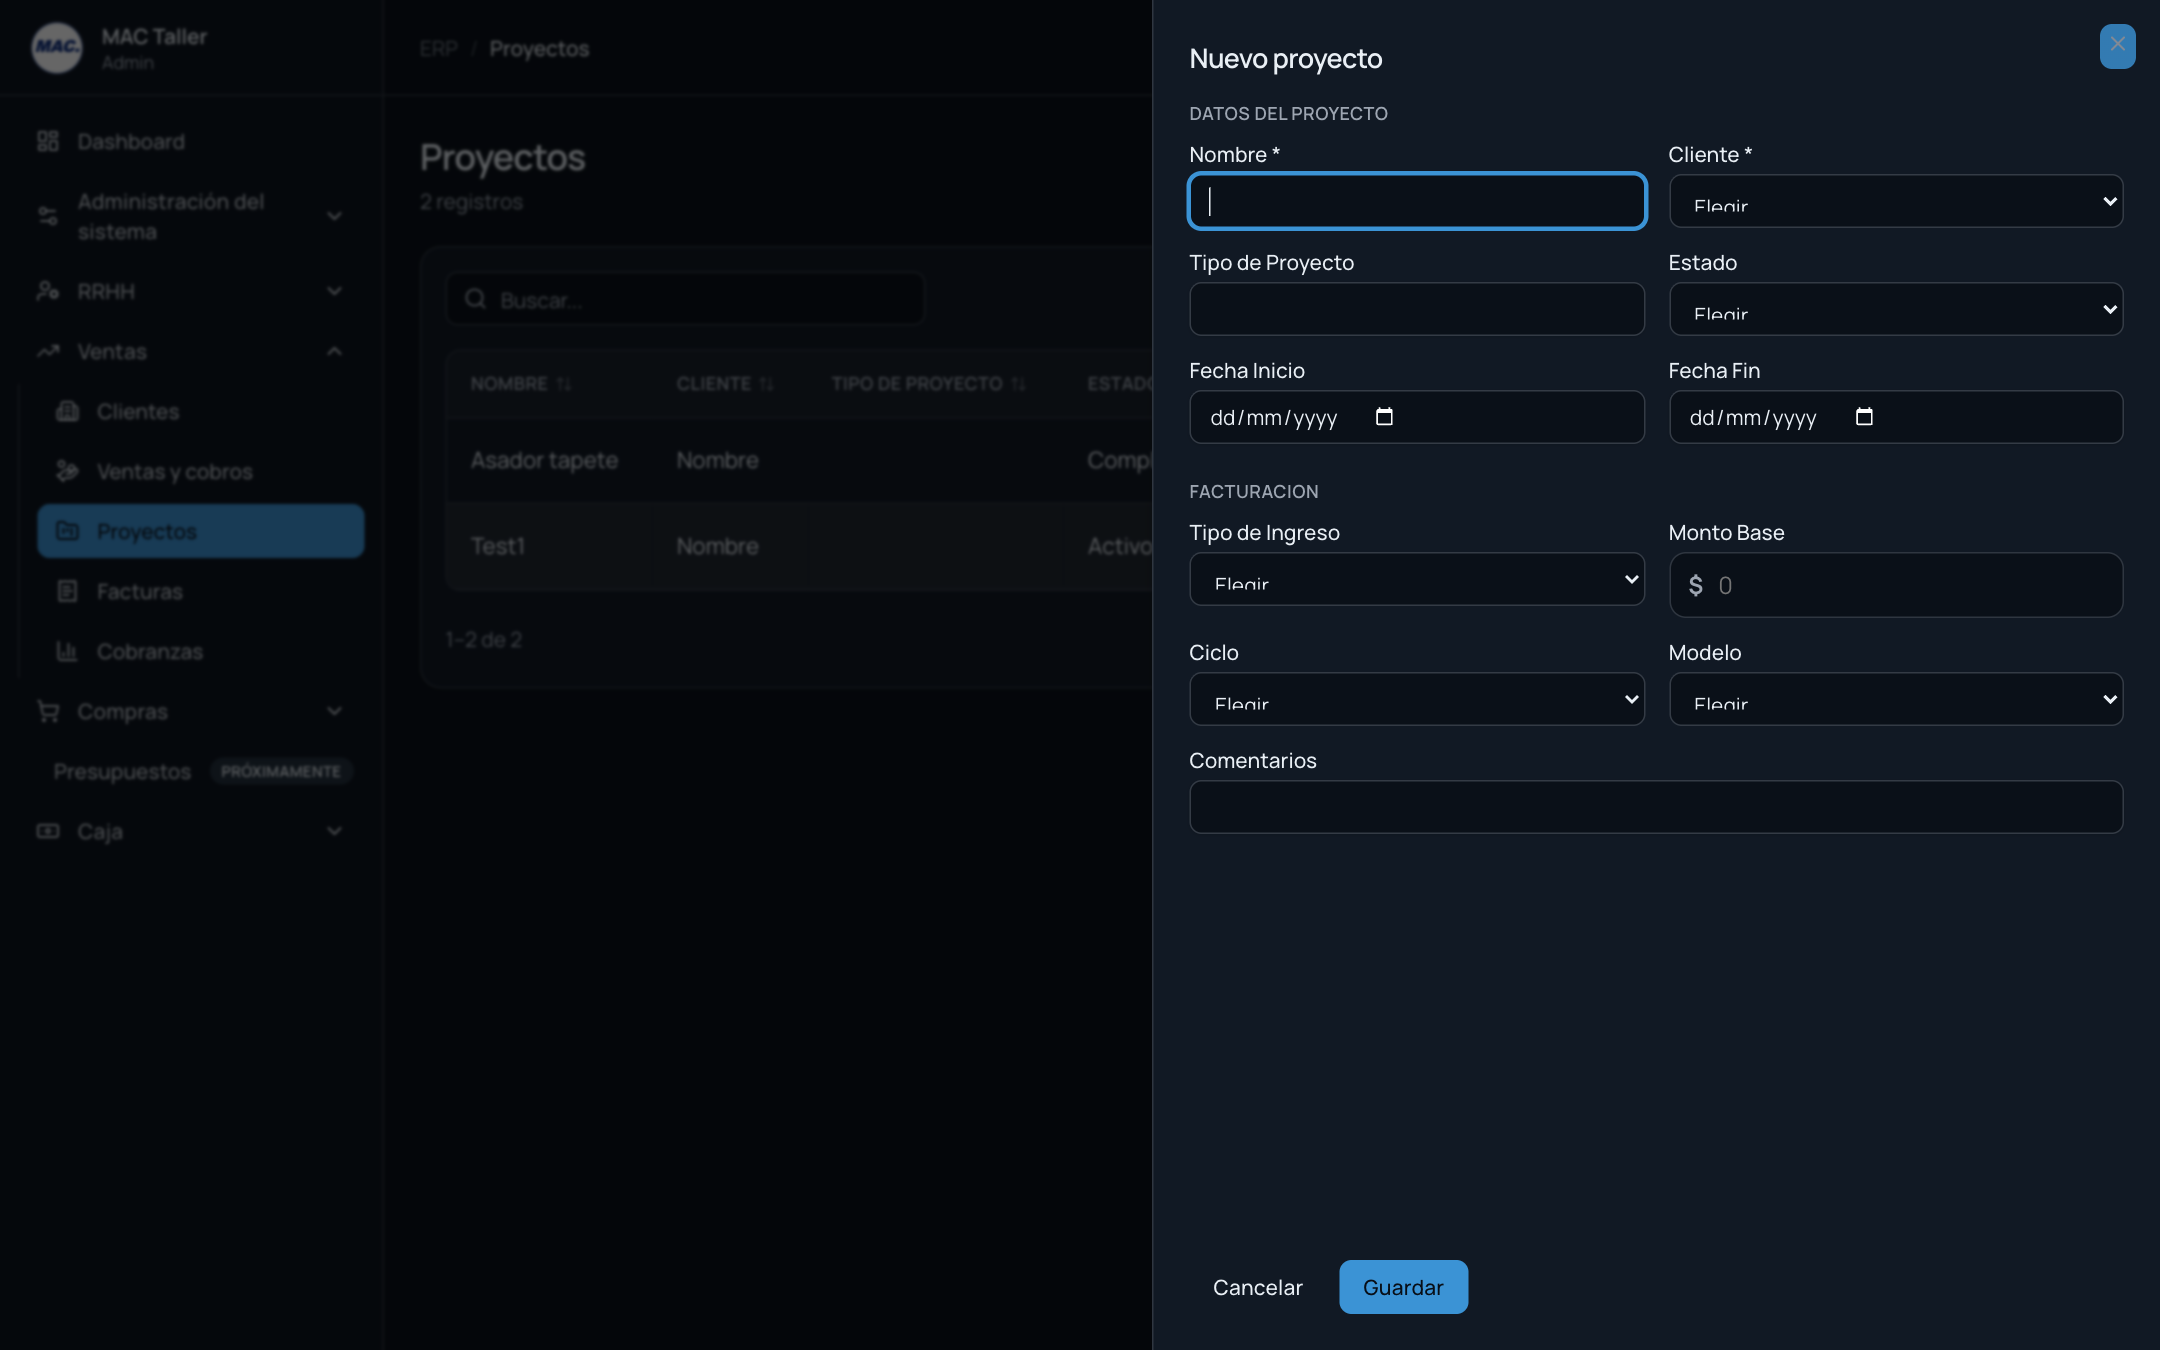This screenshot has width=2160, height=1350.
Task: Click the Monto Base amount field
Action: point(1896,585)
